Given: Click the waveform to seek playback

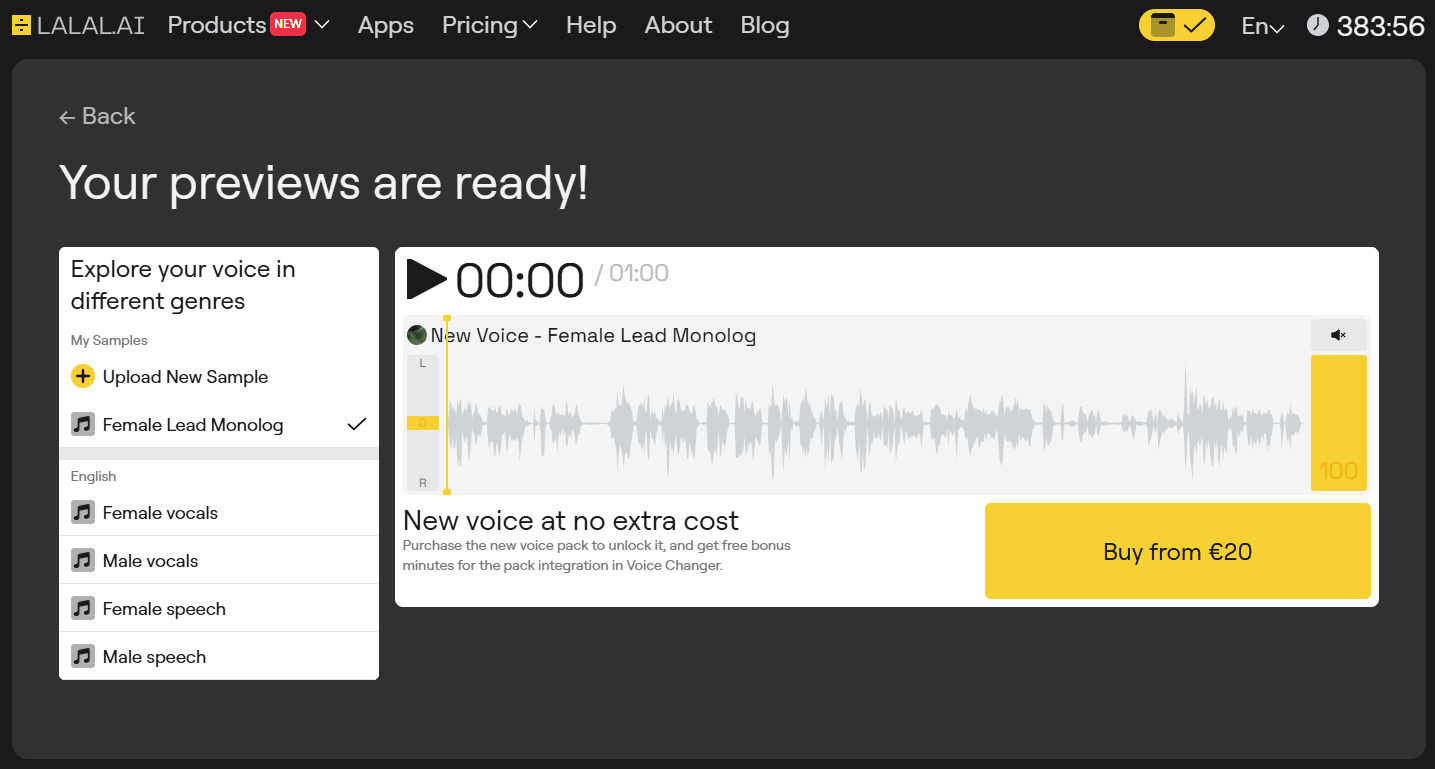Looking at the screenshot, I should coord(875,424).
